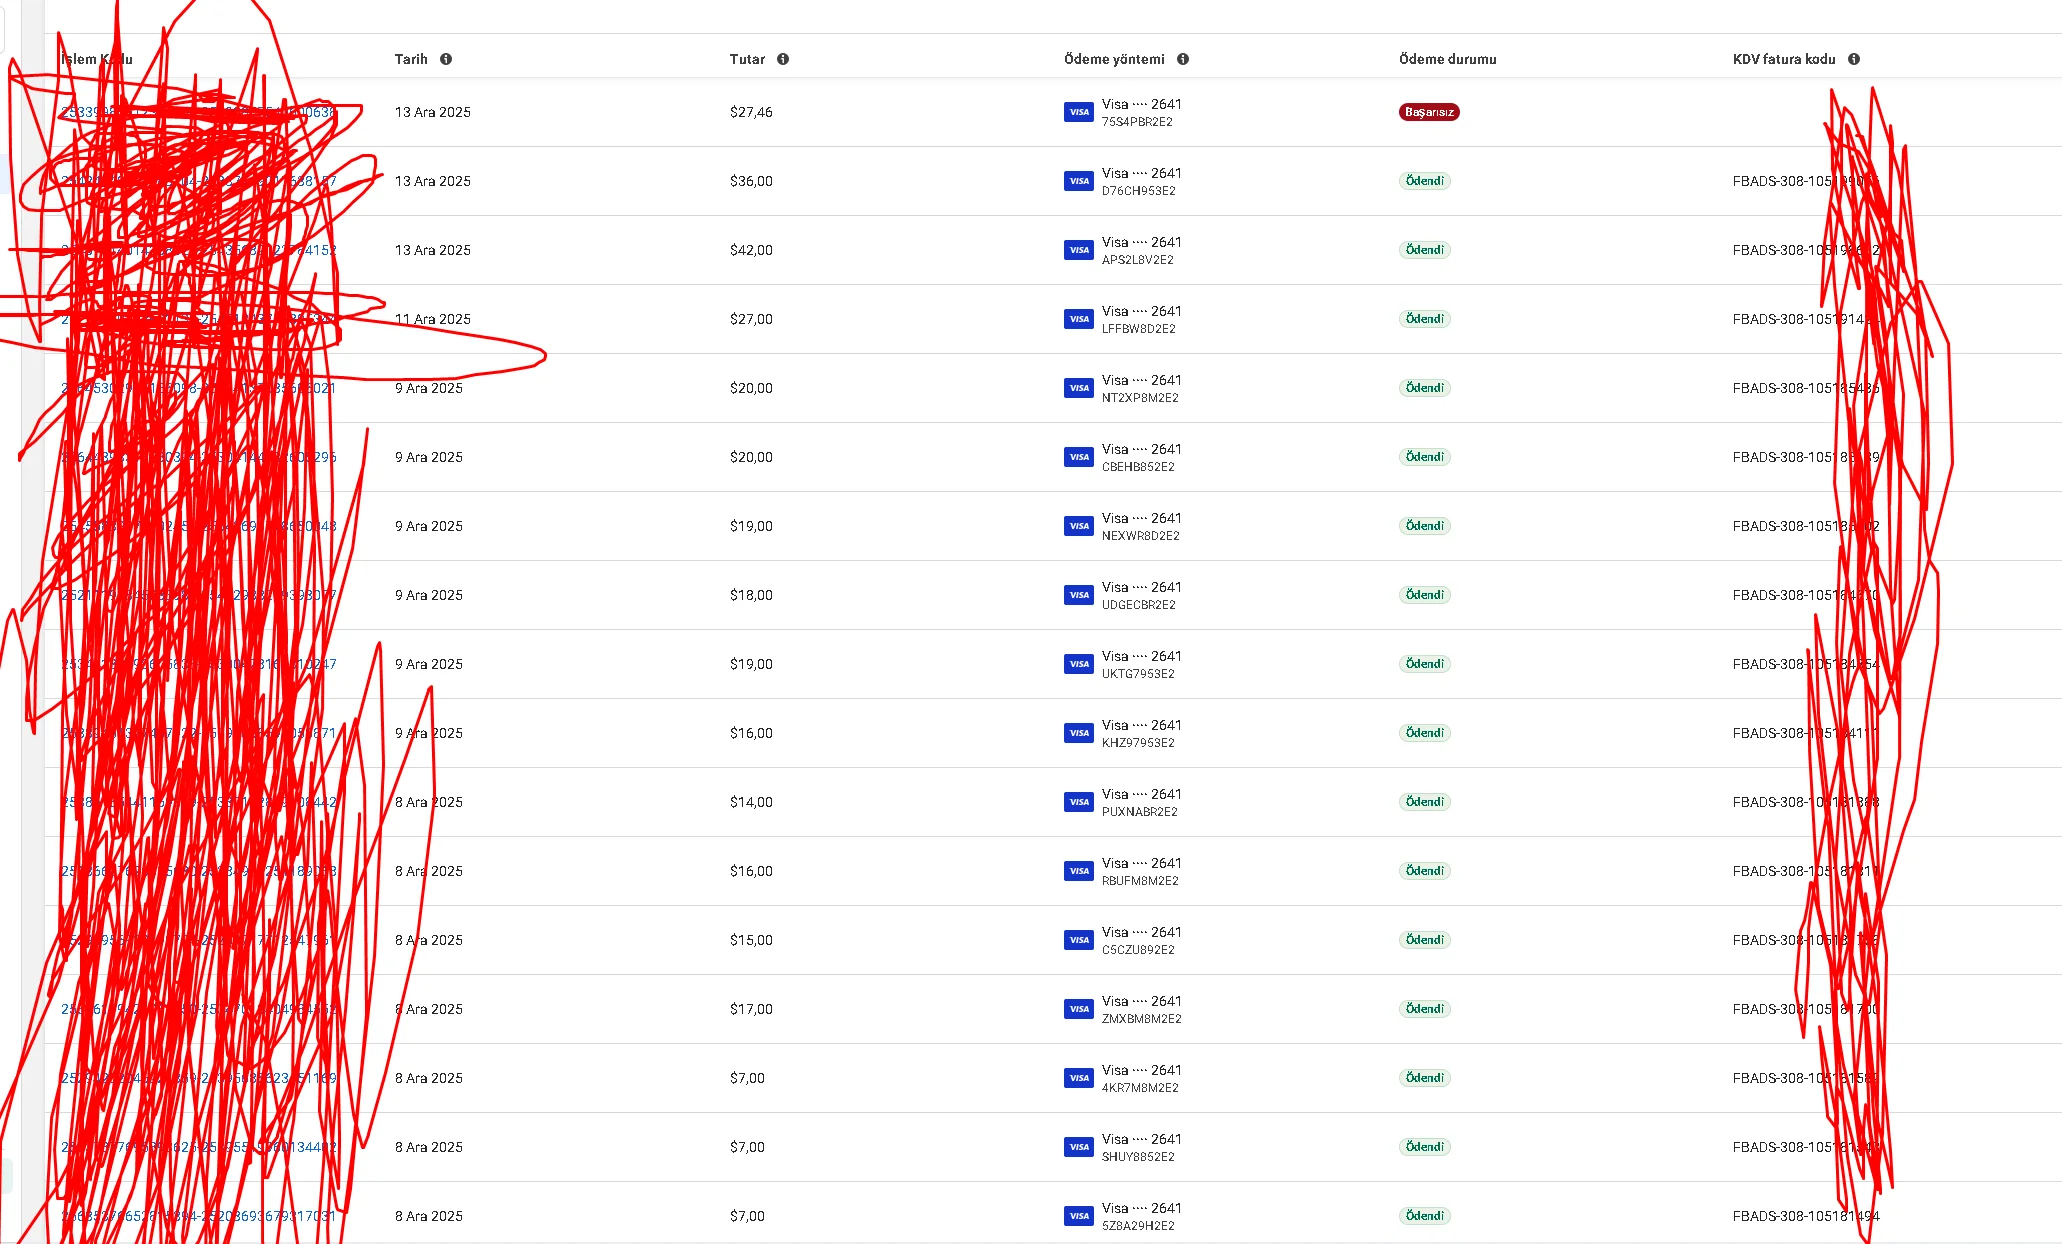Screen dimensions: 2062x1244
Task: Click Ödendi badge in the $14,00 row
Action: [x=1424, y=802]
